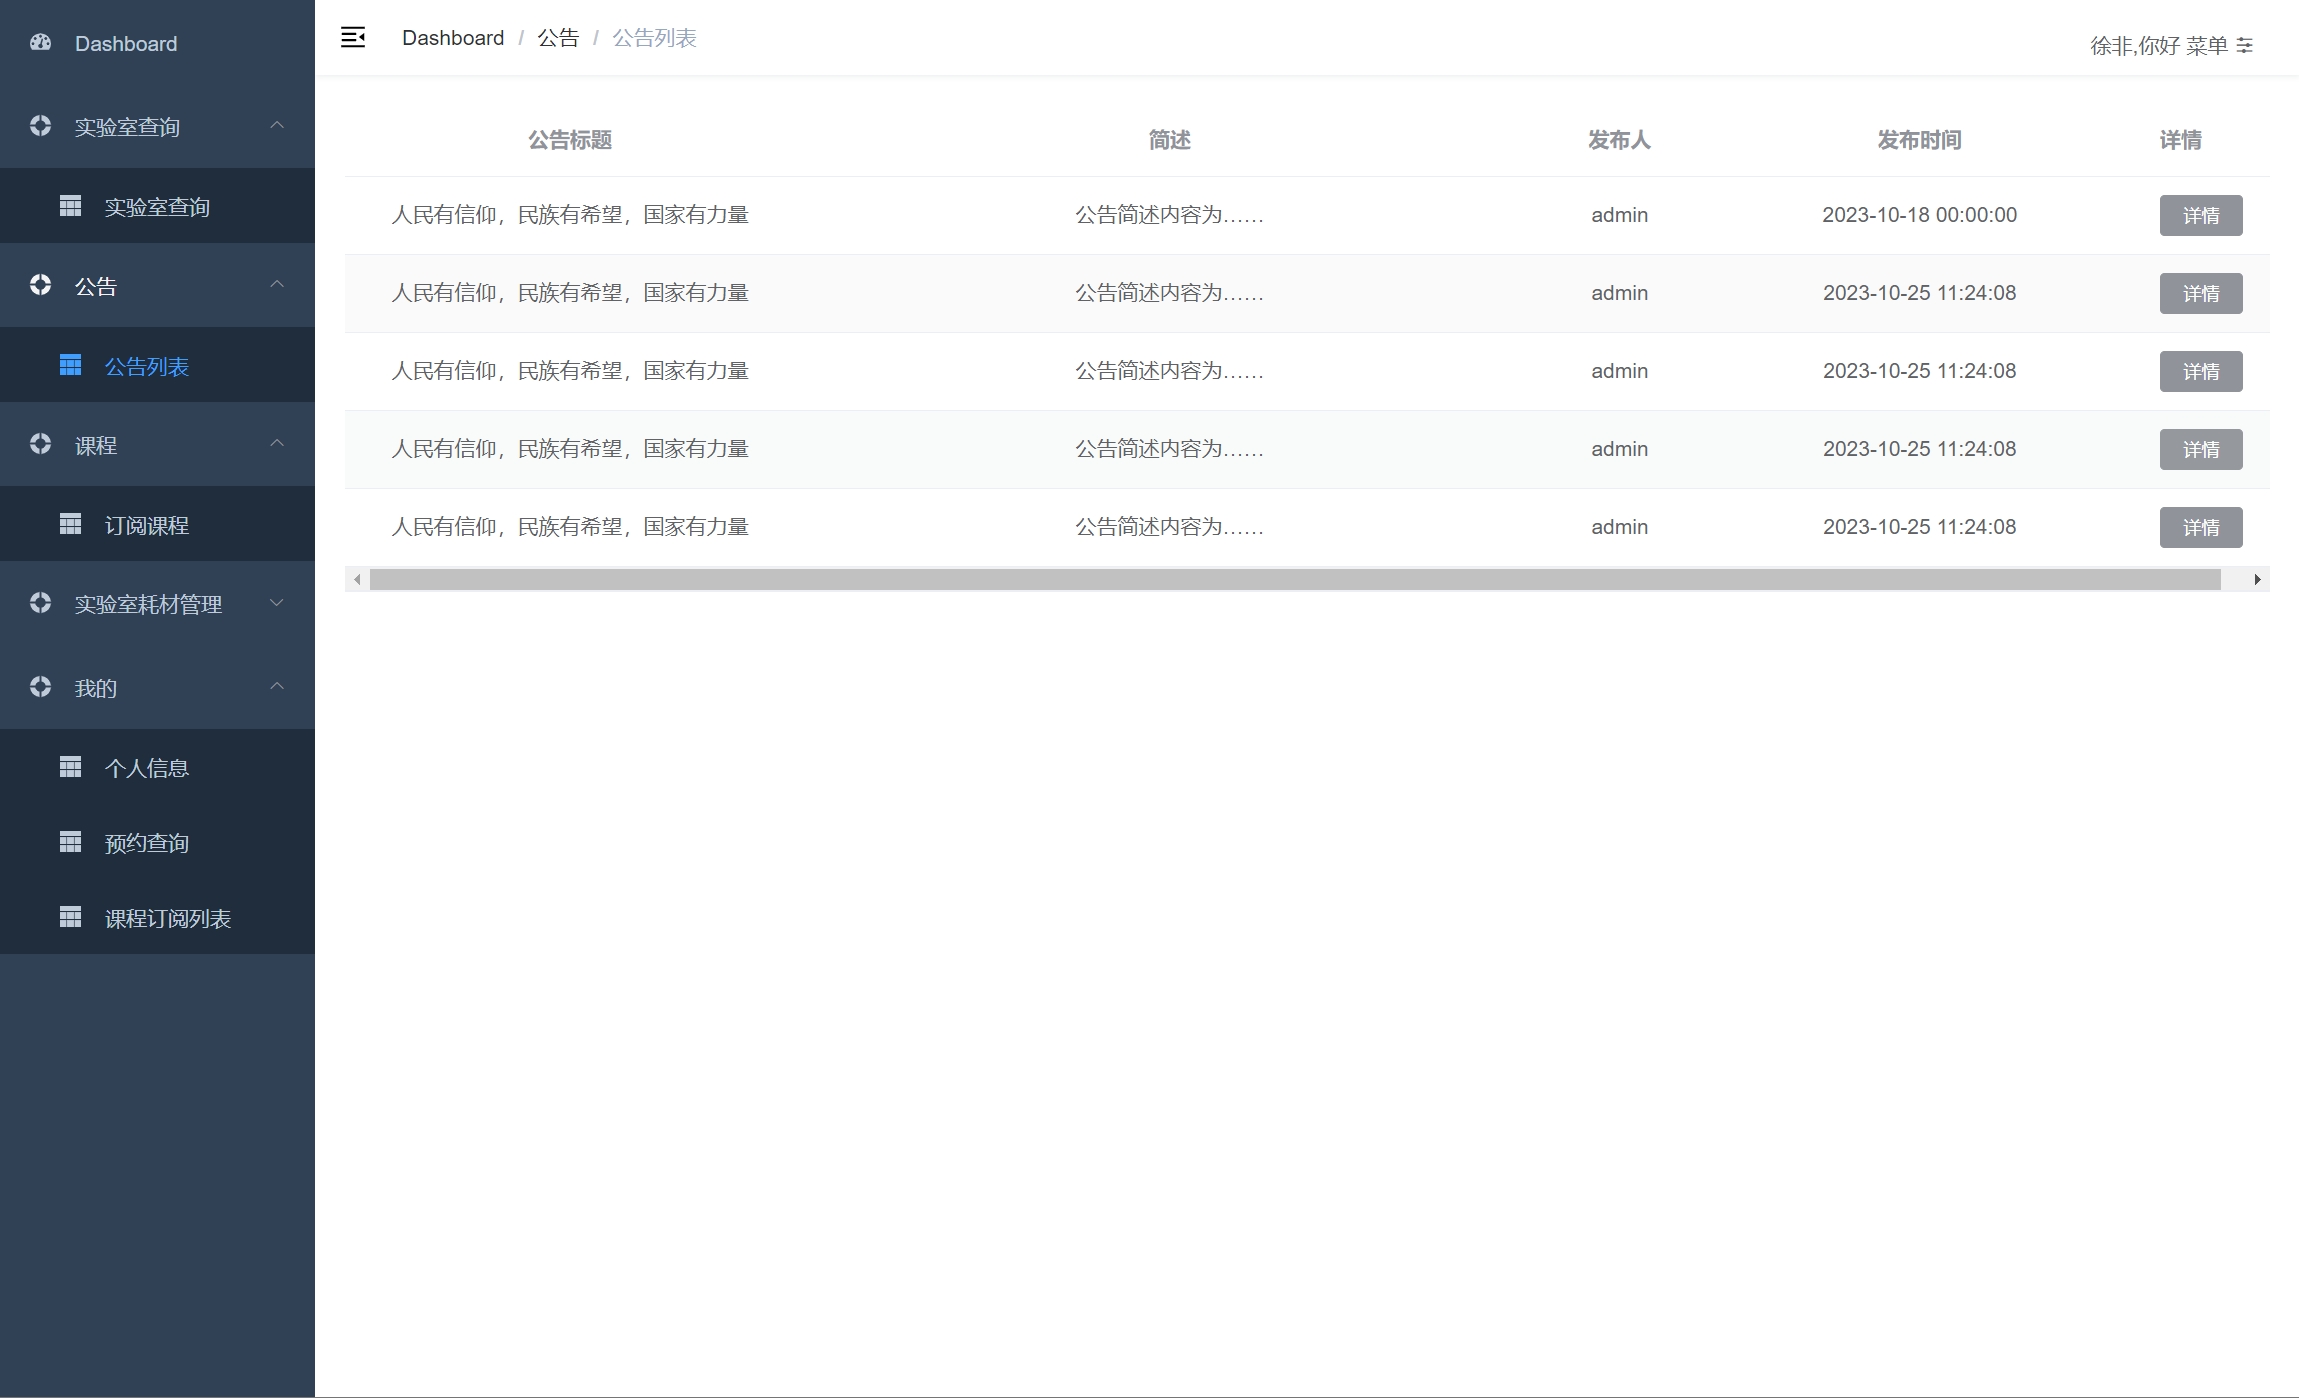Open the 实验室查询 submenu item
2299x1398 pixels.
[157, 207]
